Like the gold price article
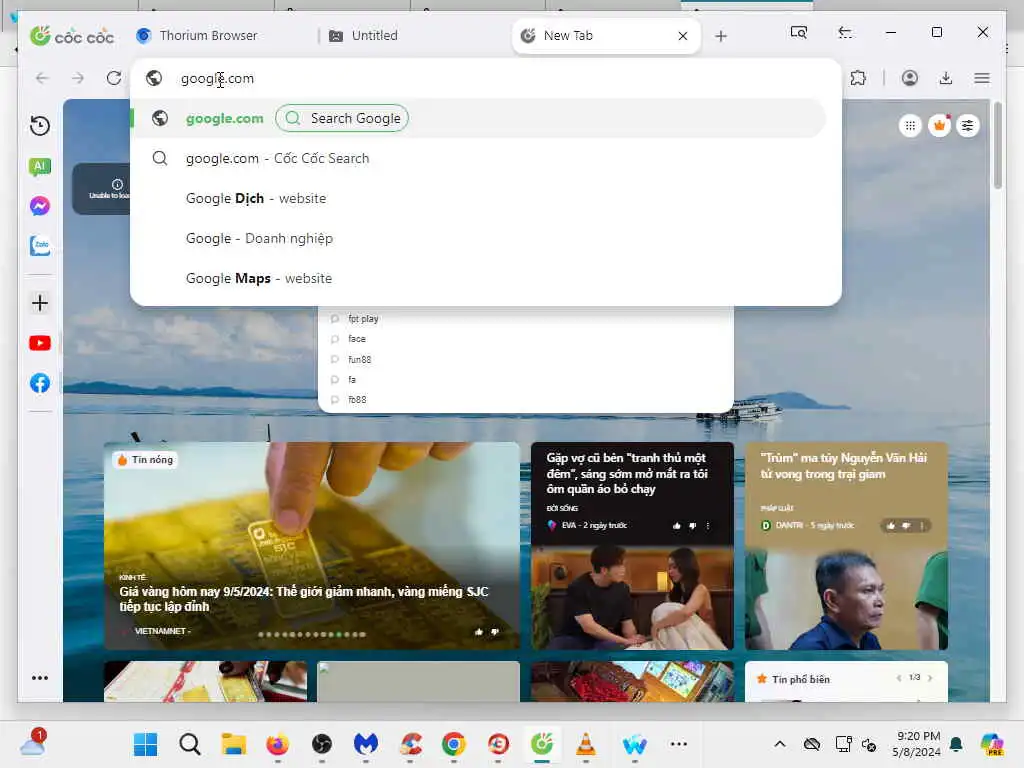The width and height of the screenshot is (1024, 768). coord(479,632)
